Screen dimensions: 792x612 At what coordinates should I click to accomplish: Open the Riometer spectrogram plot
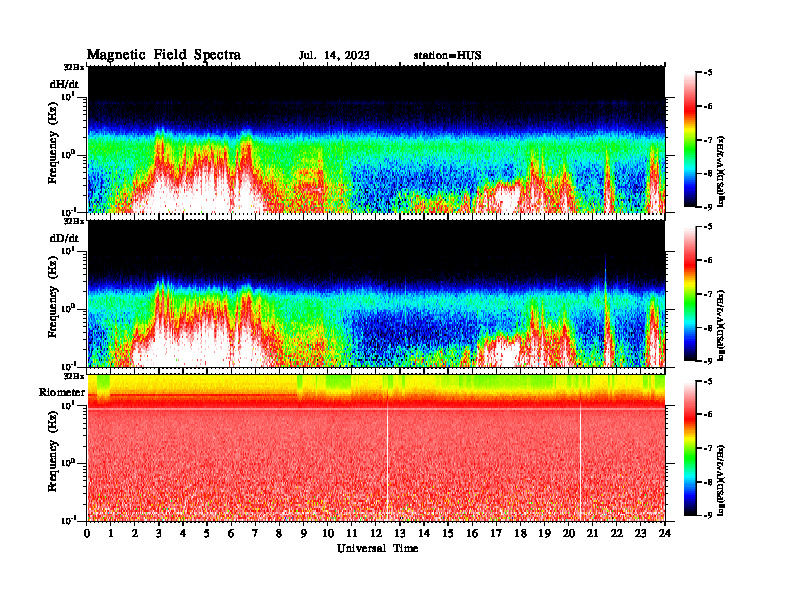click(376, 448)
